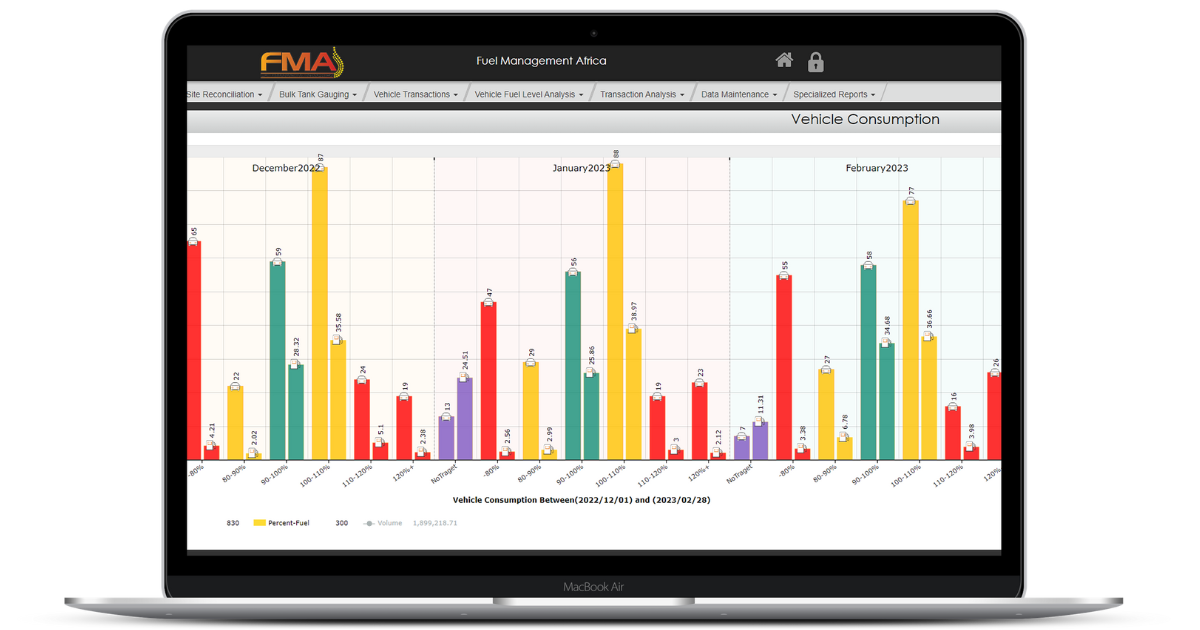Open the Specialized Reports dropdown
The image size is (1200, 630).
tap(835, 92)
